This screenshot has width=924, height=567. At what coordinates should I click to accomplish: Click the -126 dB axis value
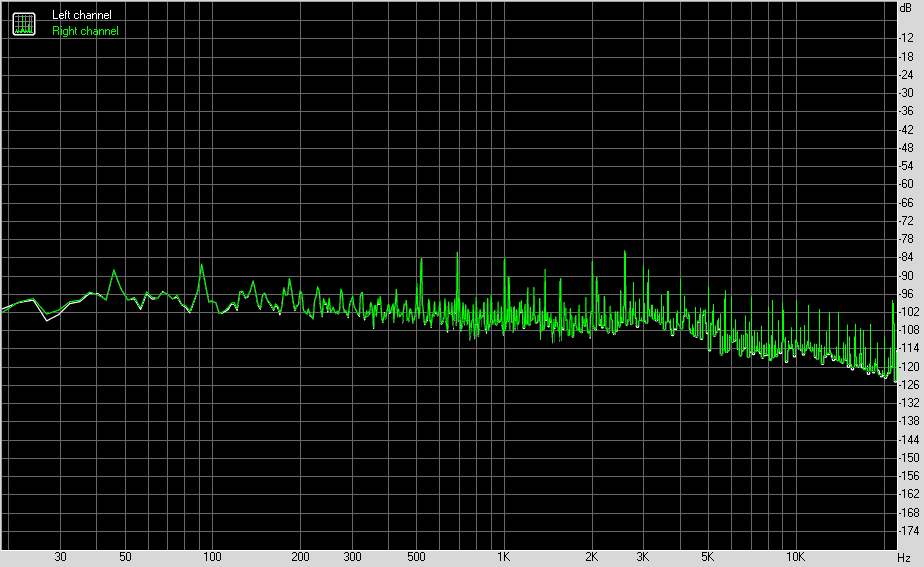click(x=908, y=385)
